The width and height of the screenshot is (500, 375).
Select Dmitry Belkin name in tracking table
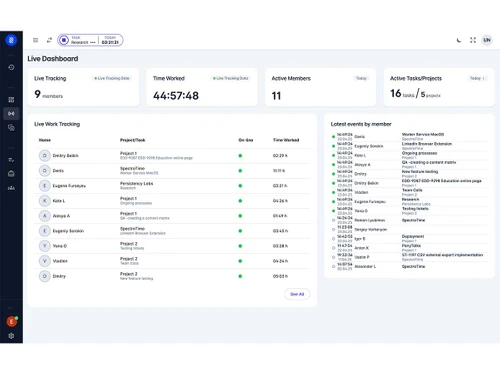coord(66,156)
